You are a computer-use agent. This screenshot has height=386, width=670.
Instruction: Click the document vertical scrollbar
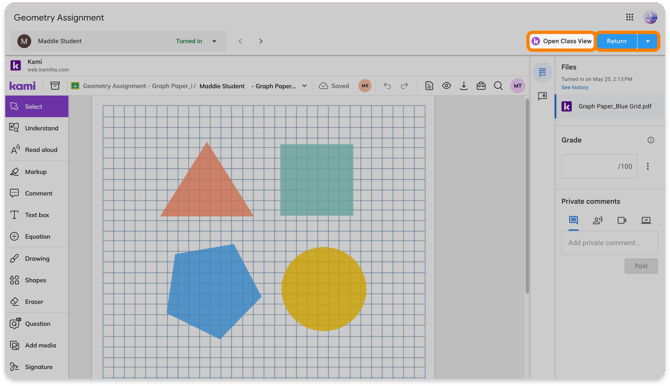tap(527, 196)
